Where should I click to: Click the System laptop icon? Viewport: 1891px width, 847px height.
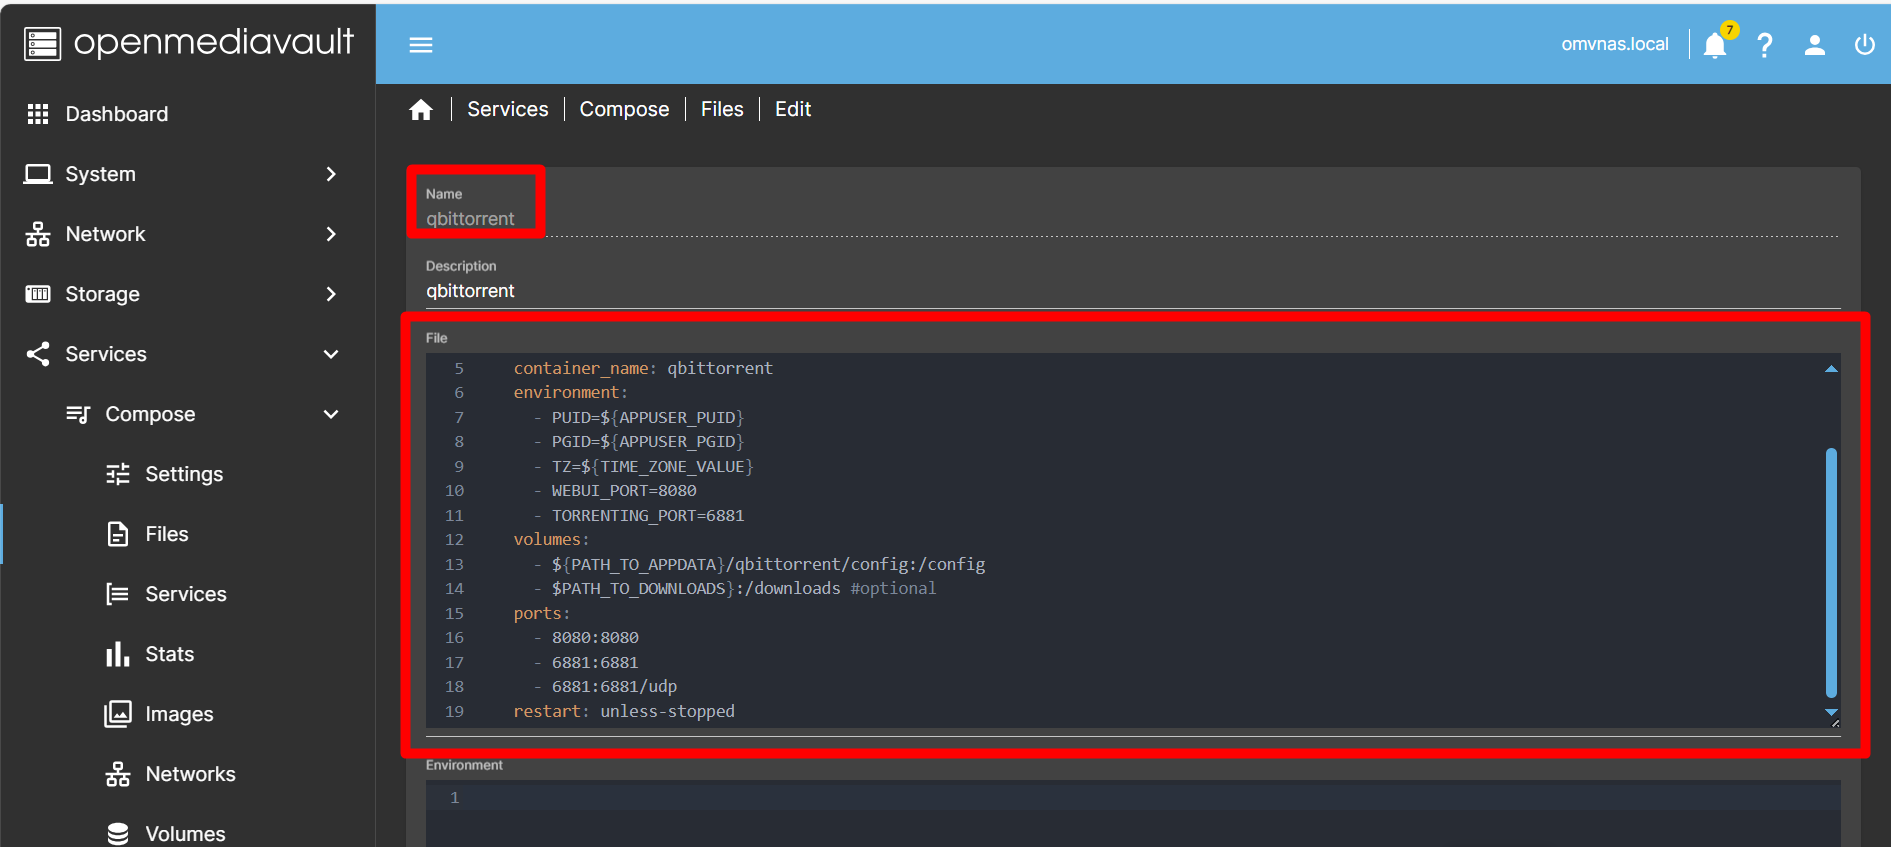pos(38,174)
